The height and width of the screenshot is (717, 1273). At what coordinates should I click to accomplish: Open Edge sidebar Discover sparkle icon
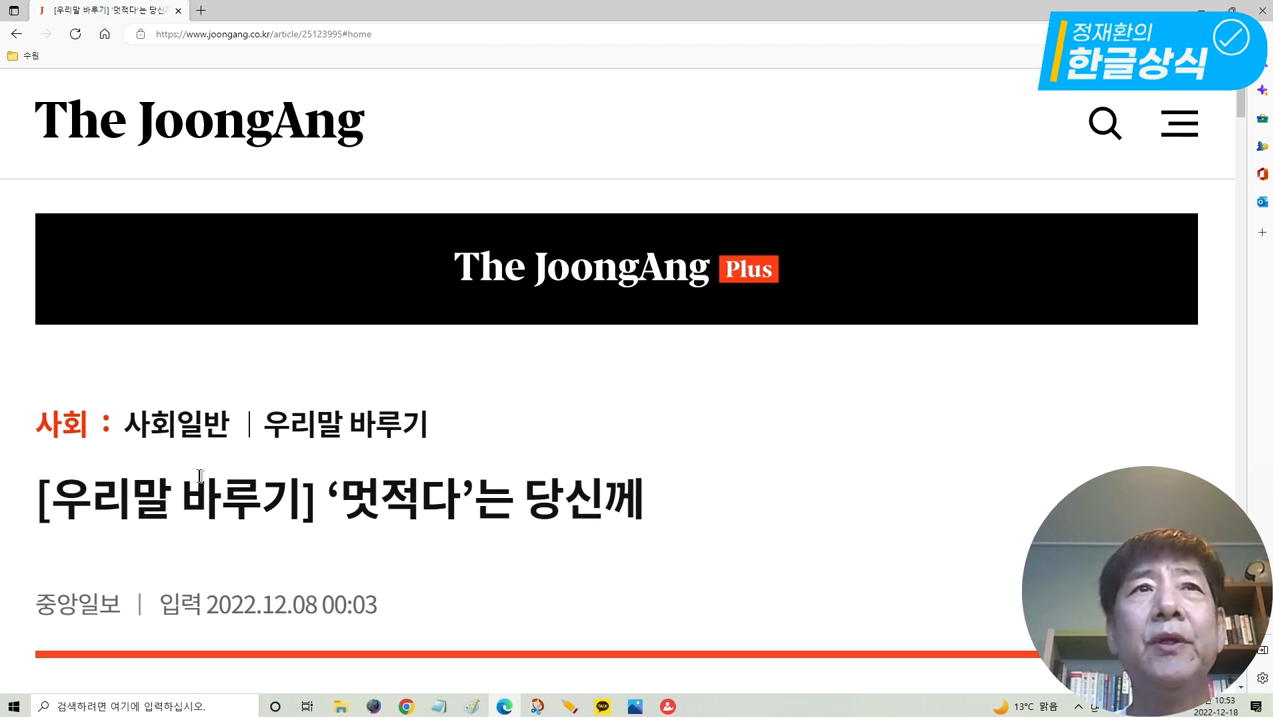(x=1262, y=90)
